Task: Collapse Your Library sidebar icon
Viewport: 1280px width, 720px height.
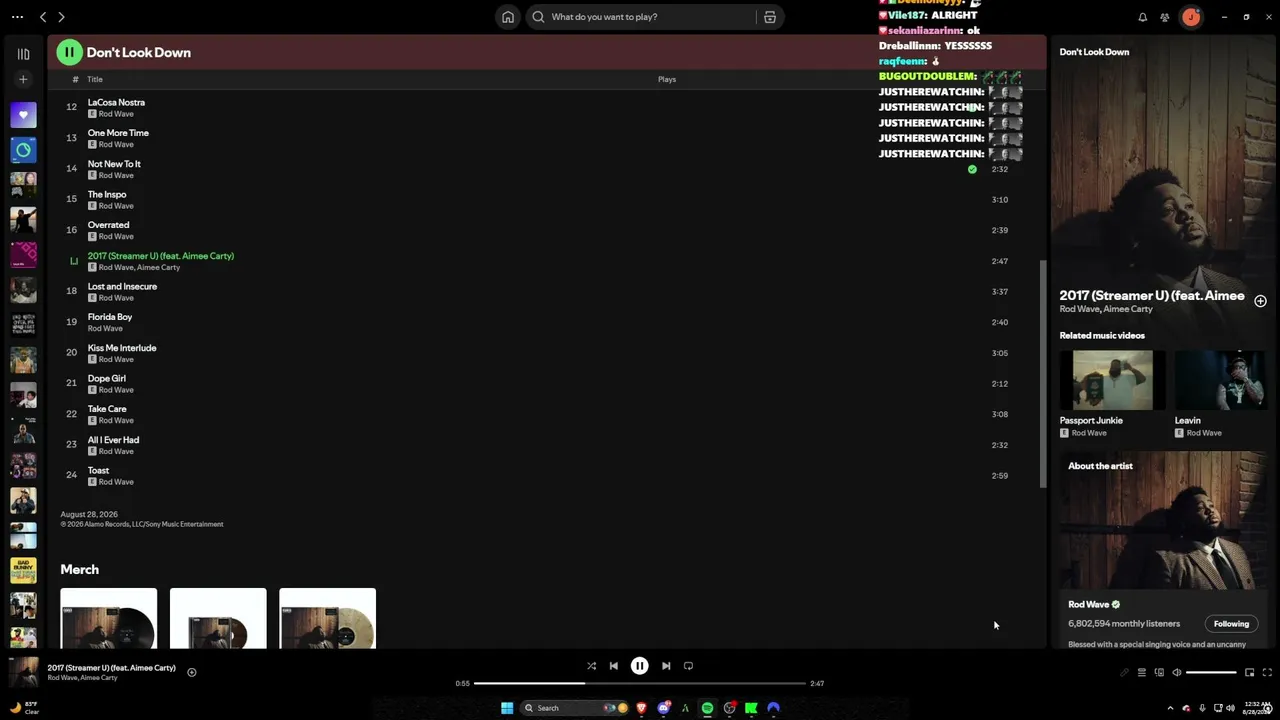Action: (x=23, y=54)
